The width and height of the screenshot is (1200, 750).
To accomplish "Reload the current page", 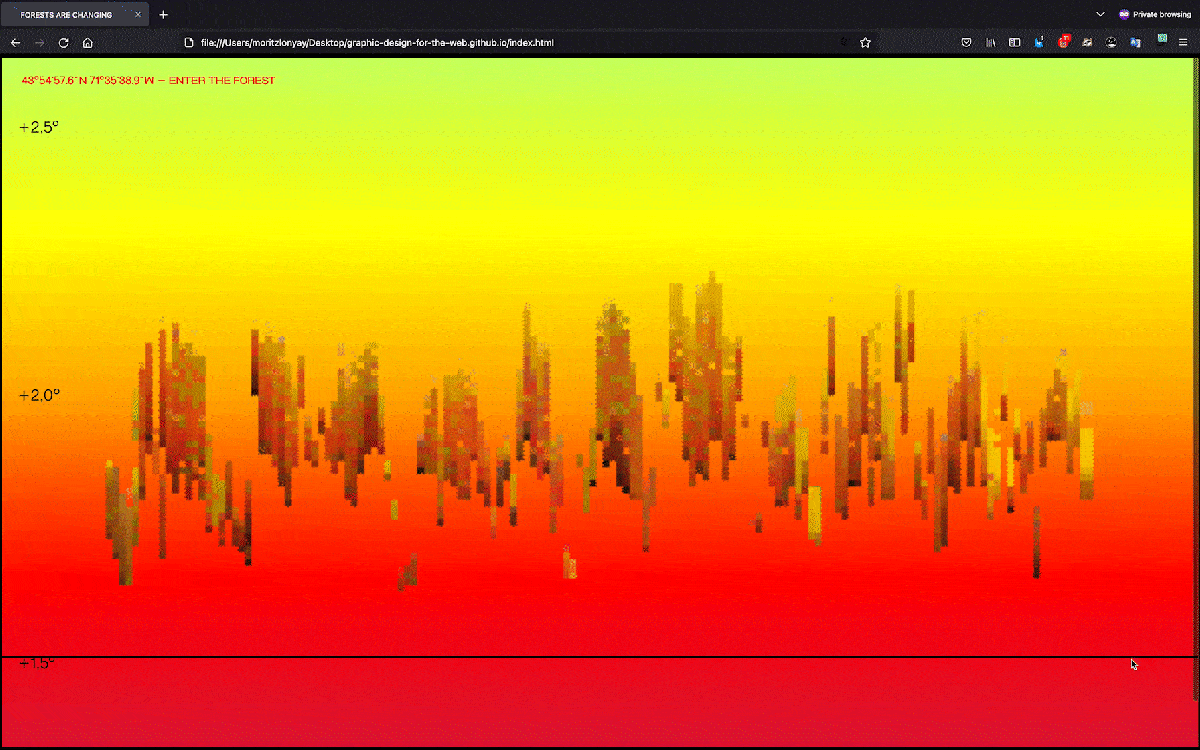I will point(63,43).
